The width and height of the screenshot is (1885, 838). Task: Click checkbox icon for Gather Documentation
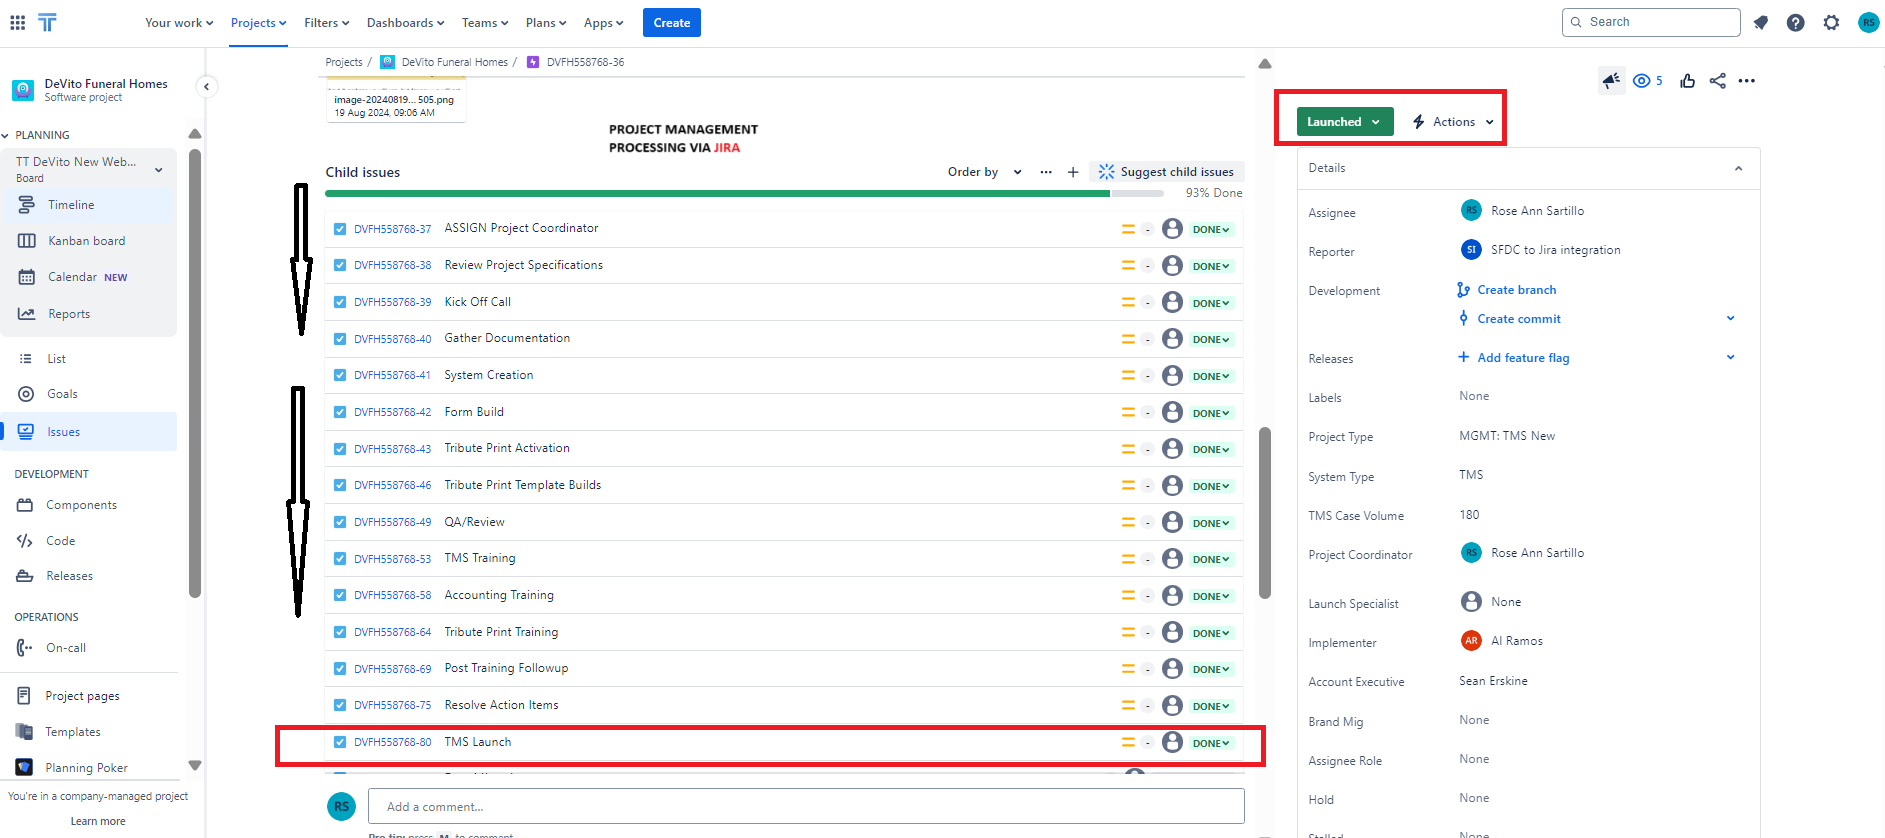pos(340,339)
